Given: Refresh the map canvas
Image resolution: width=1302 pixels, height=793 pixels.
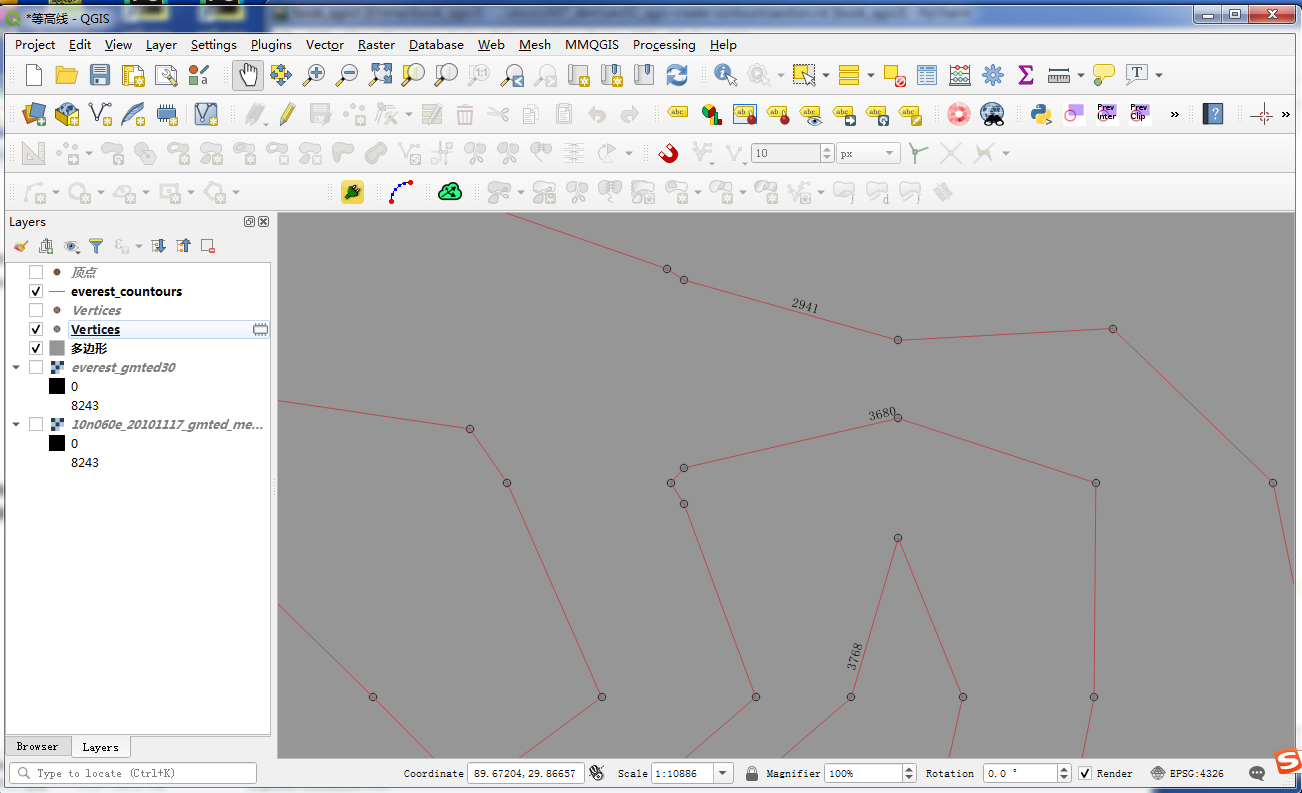Looking at the screenshot, I should click(677, 75).
